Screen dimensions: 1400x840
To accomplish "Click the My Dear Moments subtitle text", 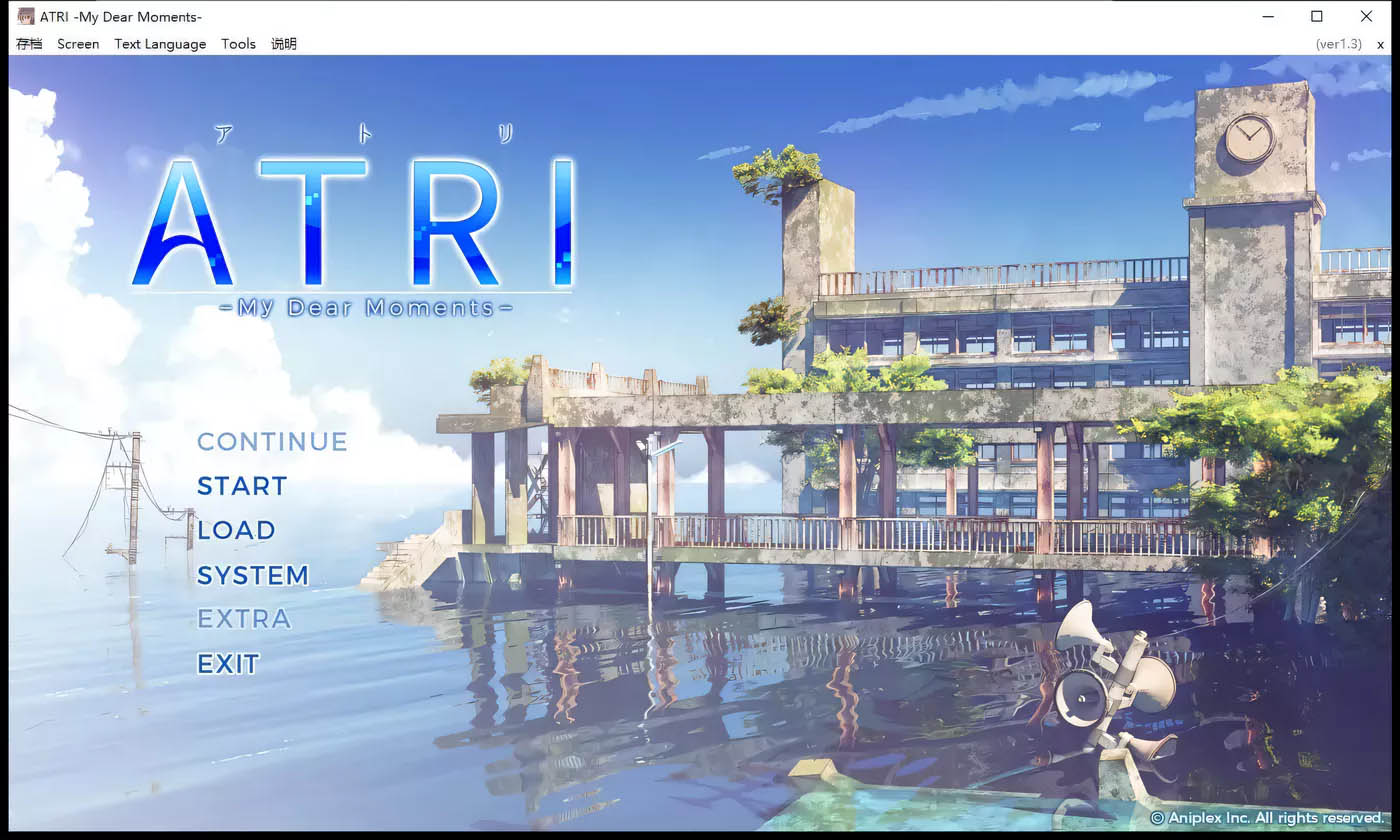I will coord(367,307).
